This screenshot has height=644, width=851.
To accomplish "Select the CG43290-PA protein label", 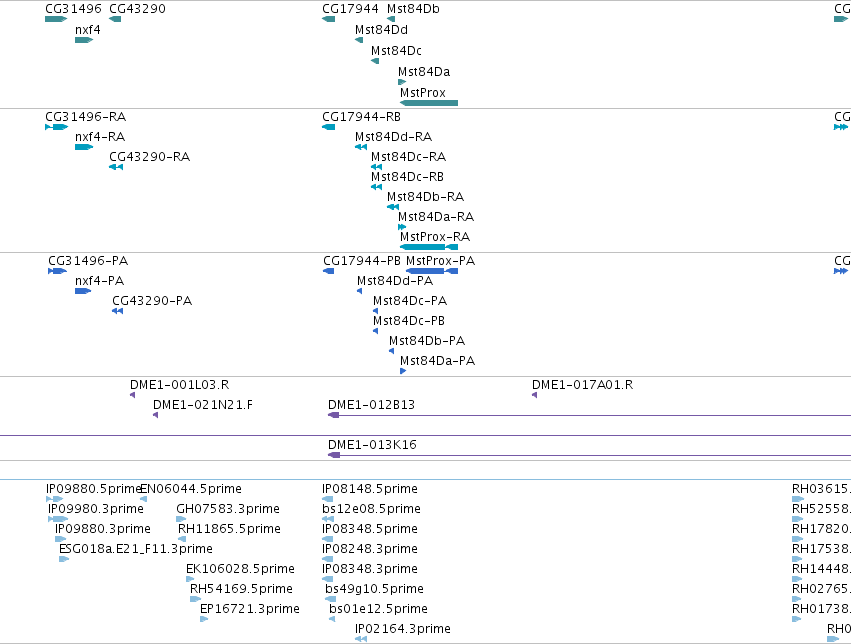I will 152,301.
